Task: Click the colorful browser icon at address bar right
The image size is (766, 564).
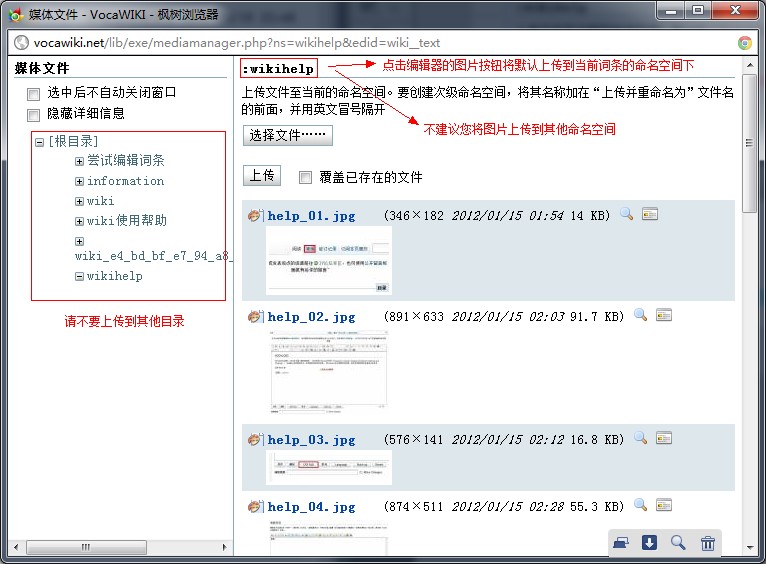Action: pos(745,43)
